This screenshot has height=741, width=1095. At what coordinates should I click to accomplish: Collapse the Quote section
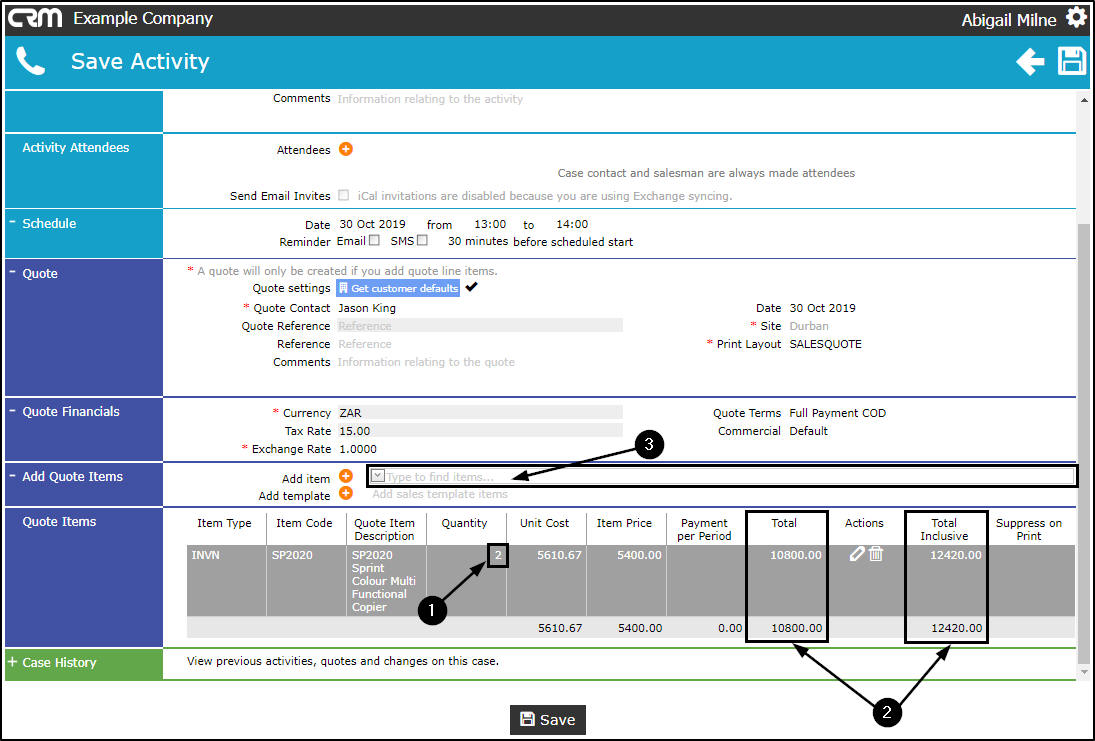13,272
